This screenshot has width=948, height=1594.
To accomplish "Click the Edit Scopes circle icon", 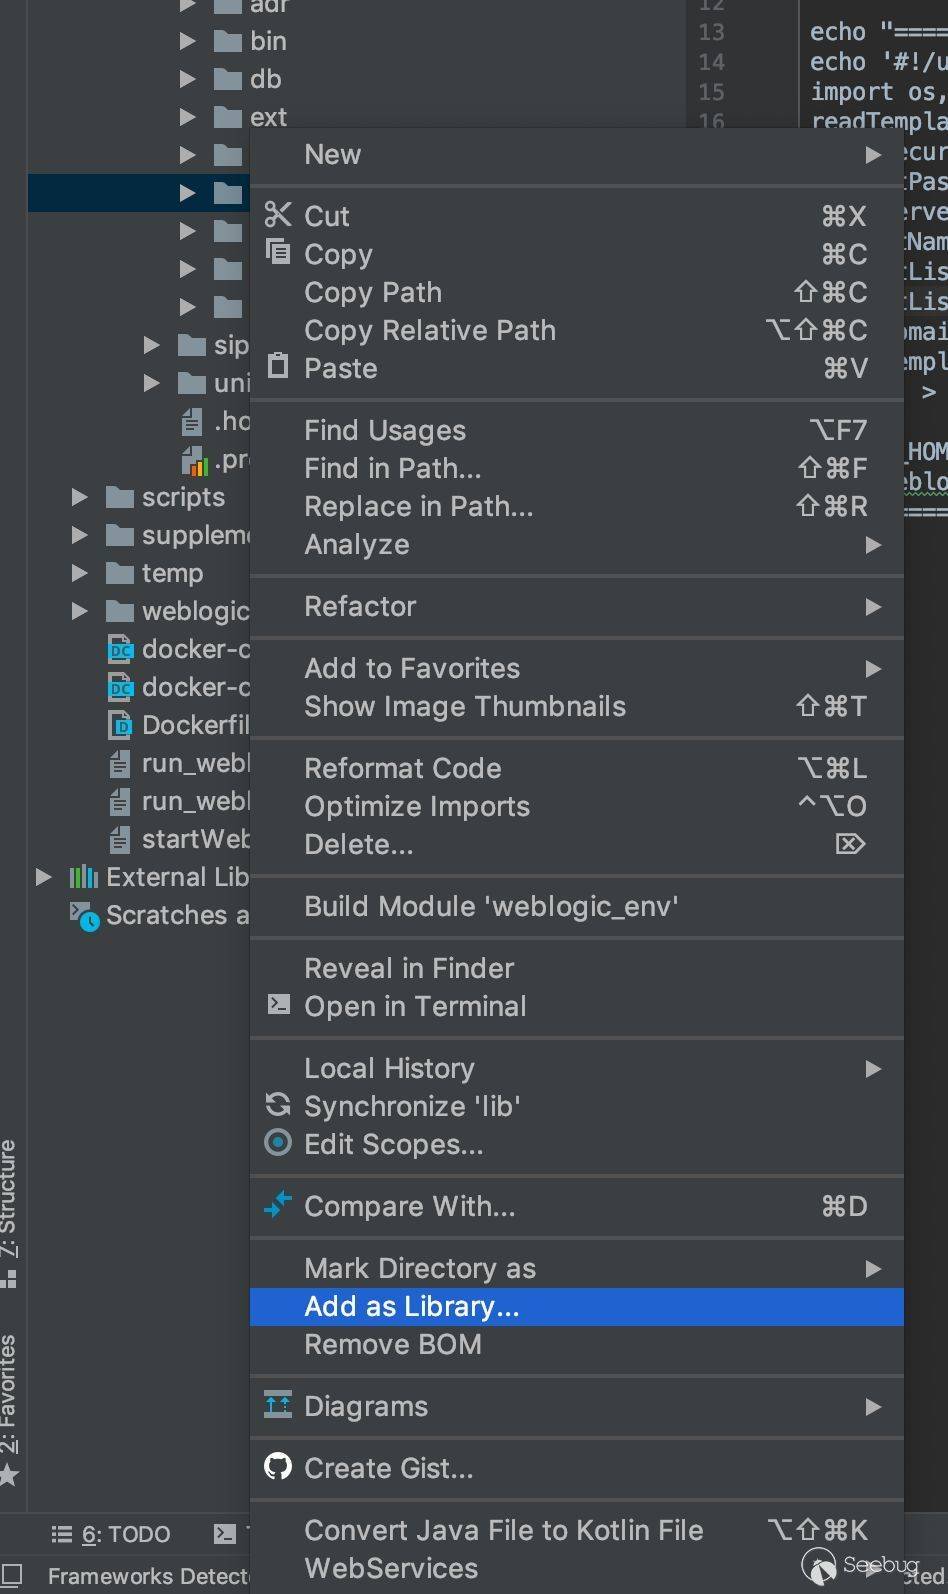I will tap(278, 1143).
